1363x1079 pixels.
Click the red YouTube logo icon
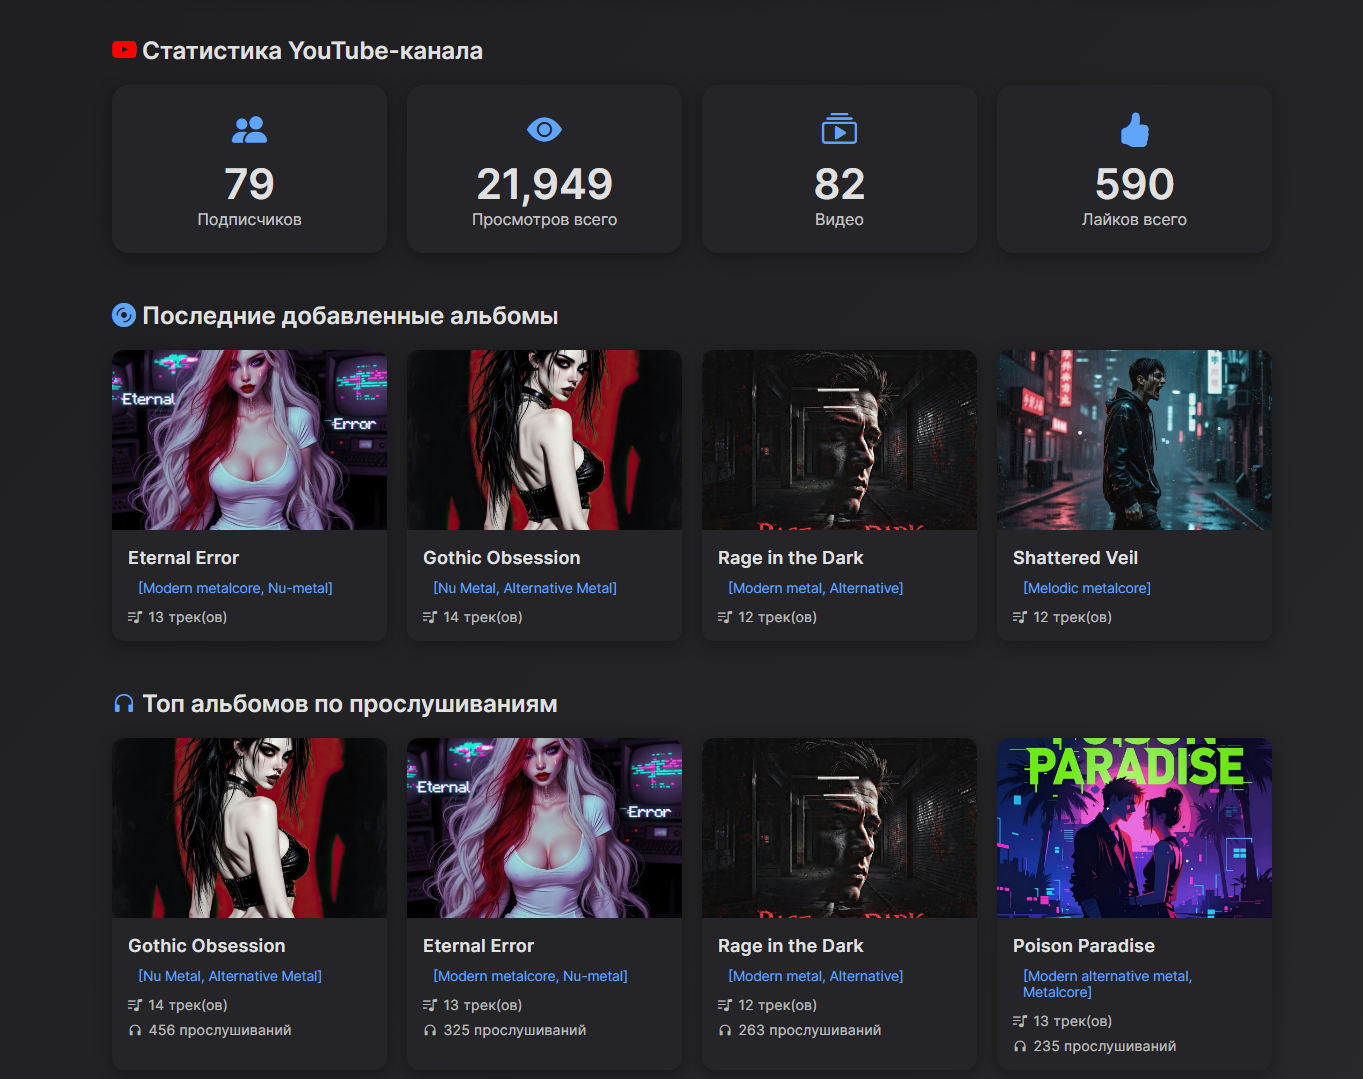[x=124, y=50]
